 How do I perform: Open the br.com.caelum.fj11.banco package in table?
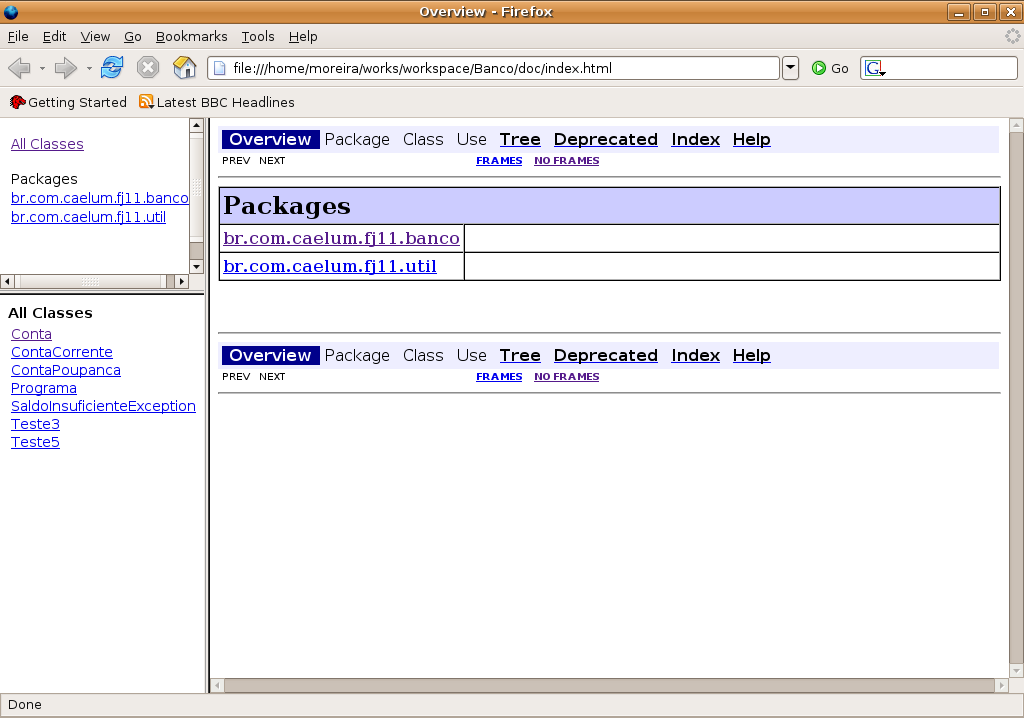tap(341, 238)
